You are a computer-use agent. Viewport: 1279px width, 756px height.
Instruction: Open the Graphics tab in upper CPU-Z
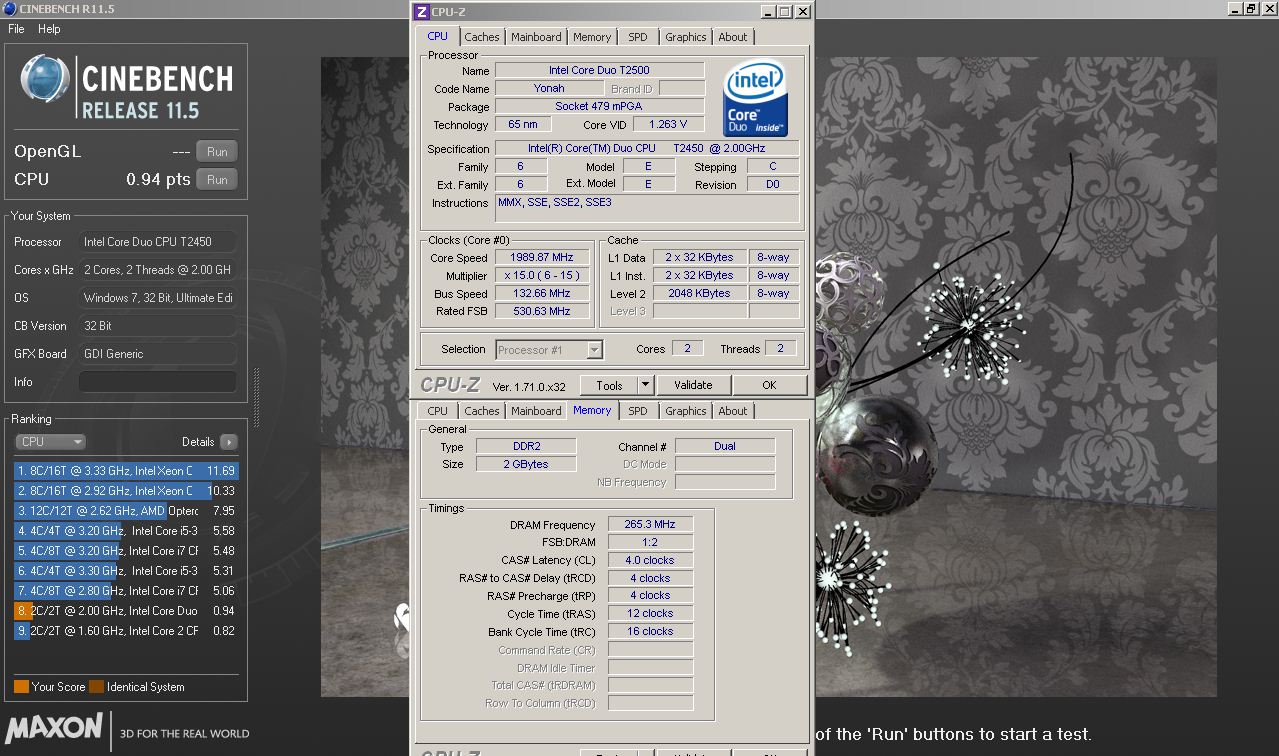686,37
